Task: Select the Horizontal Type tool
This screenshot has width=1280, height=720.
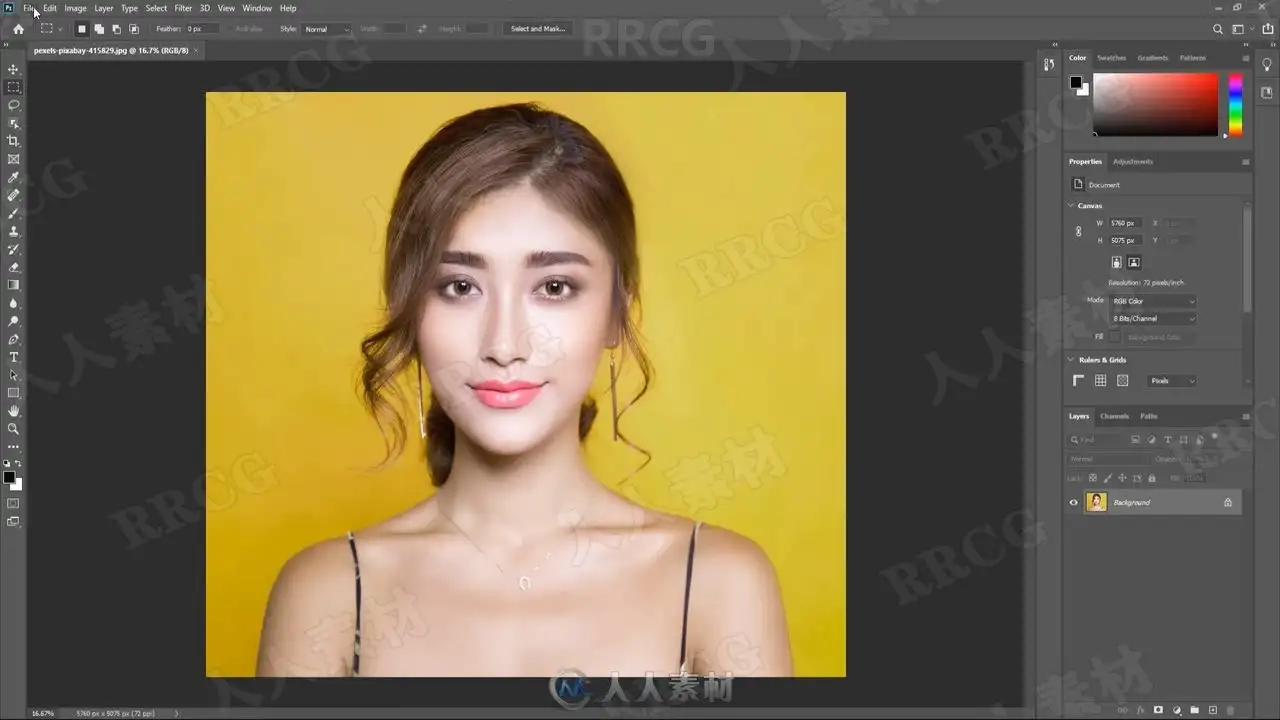Action: (x=14, y=357)
